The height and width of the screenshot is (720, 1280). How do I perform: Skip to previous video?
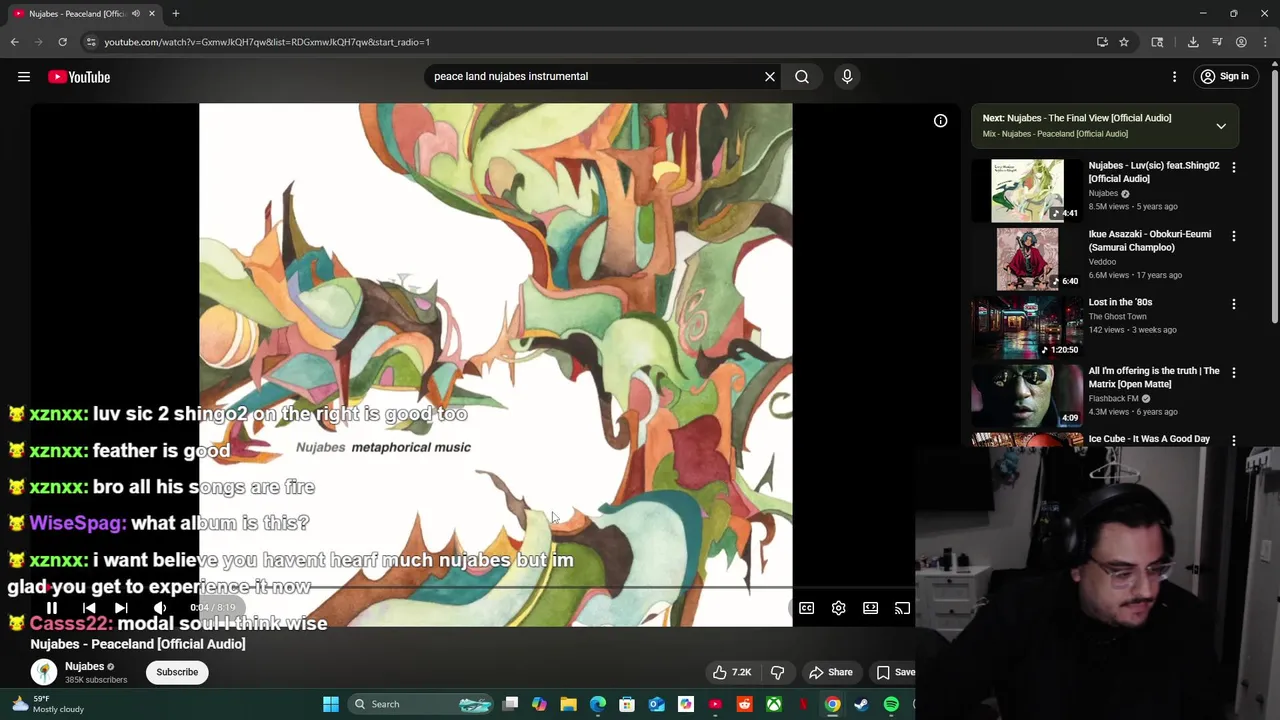pos(89,608)
